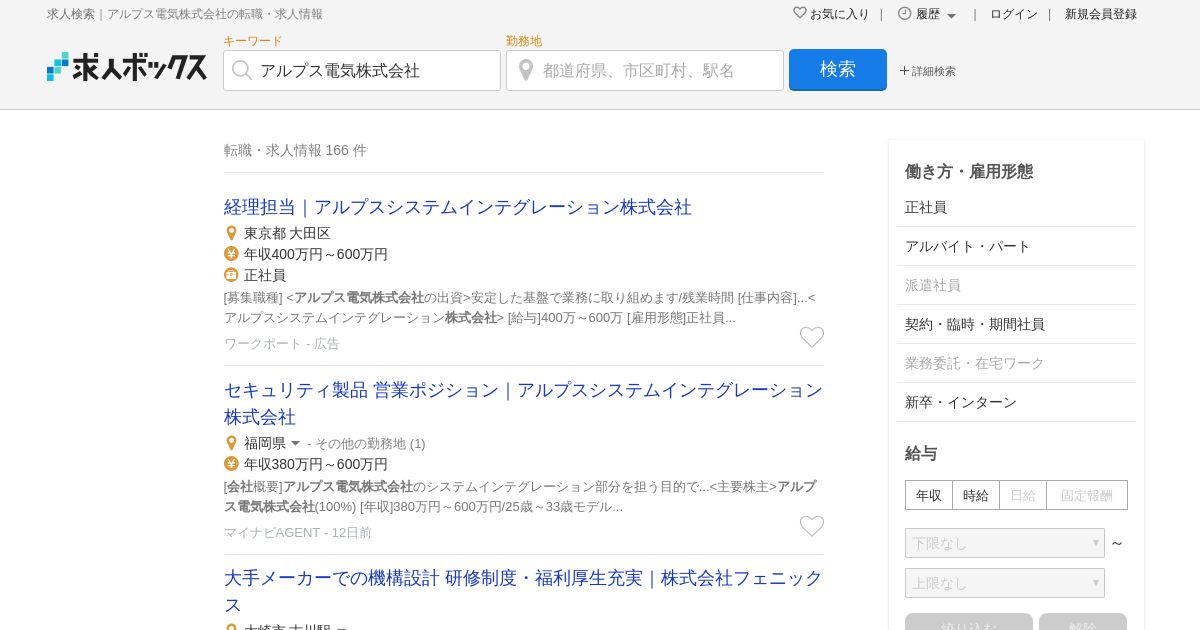This screenshot has width=1200, height=630.
Task: Click the plus icon next to 詳細検索
Action: click(x=904, y=71)
